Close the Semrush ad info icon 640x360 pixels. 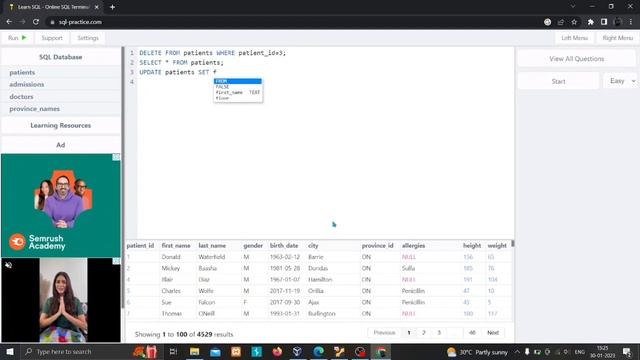(116, 157)
